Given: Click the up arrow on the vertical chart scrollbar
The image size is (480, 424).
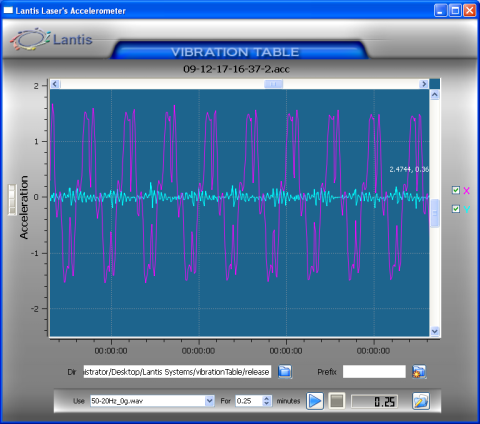Looking at the screenshot, I should pyautogui.click(x=435, y=95).
